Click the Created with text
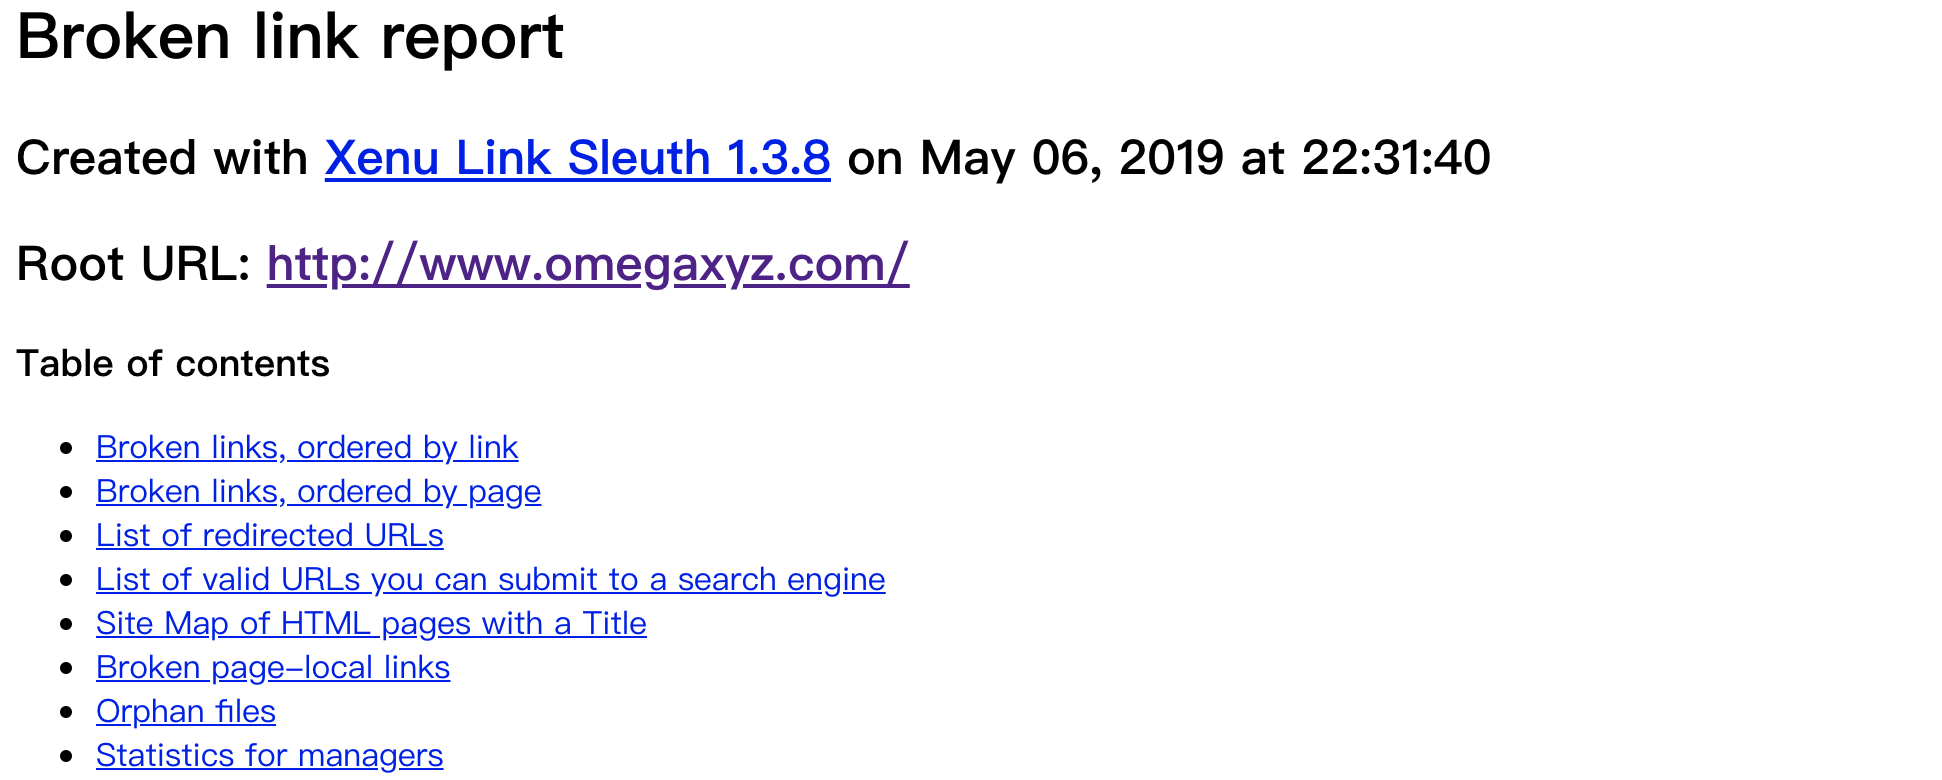 pos(162,158)
